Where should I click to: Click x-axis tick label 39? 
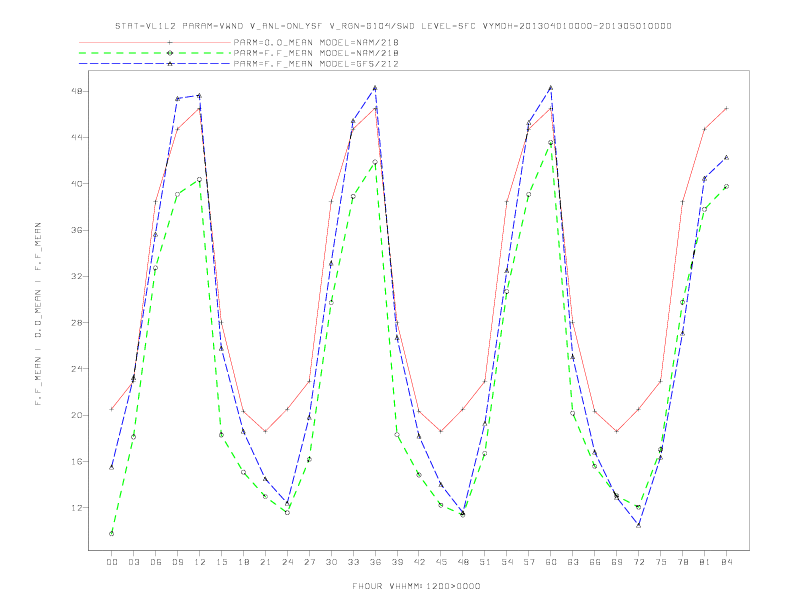tap(397, 562)
